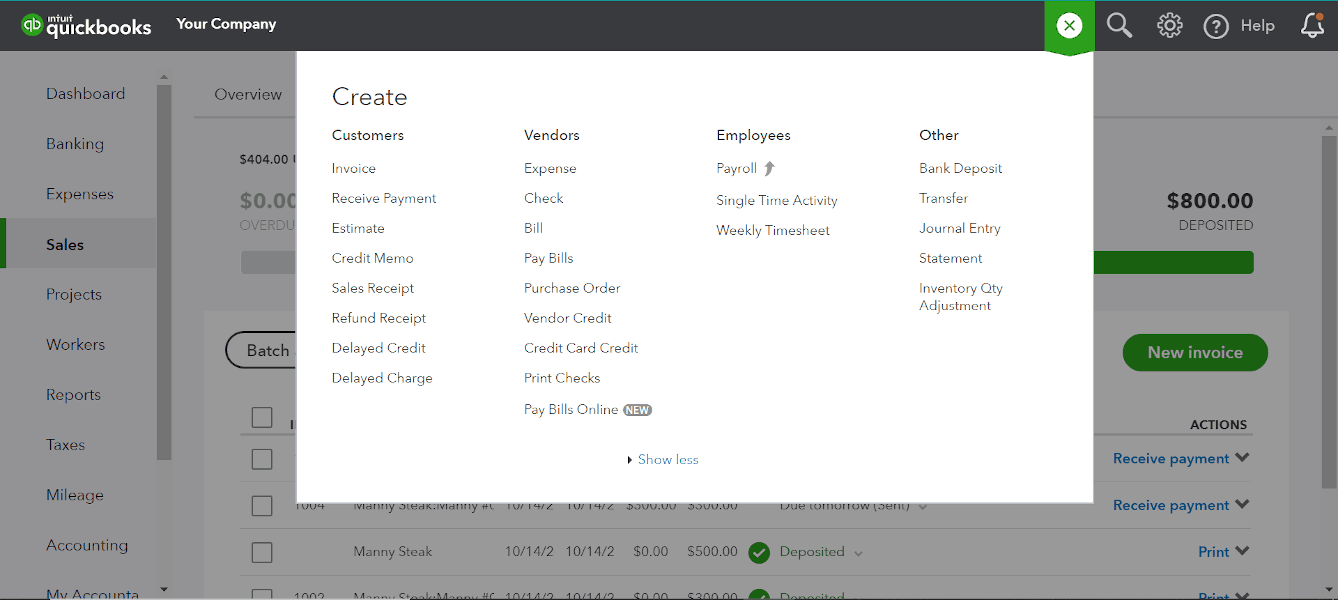The image size is (1338, 600).
Task: Choose Expense under Vendors
Action: (x=550, y=169)
